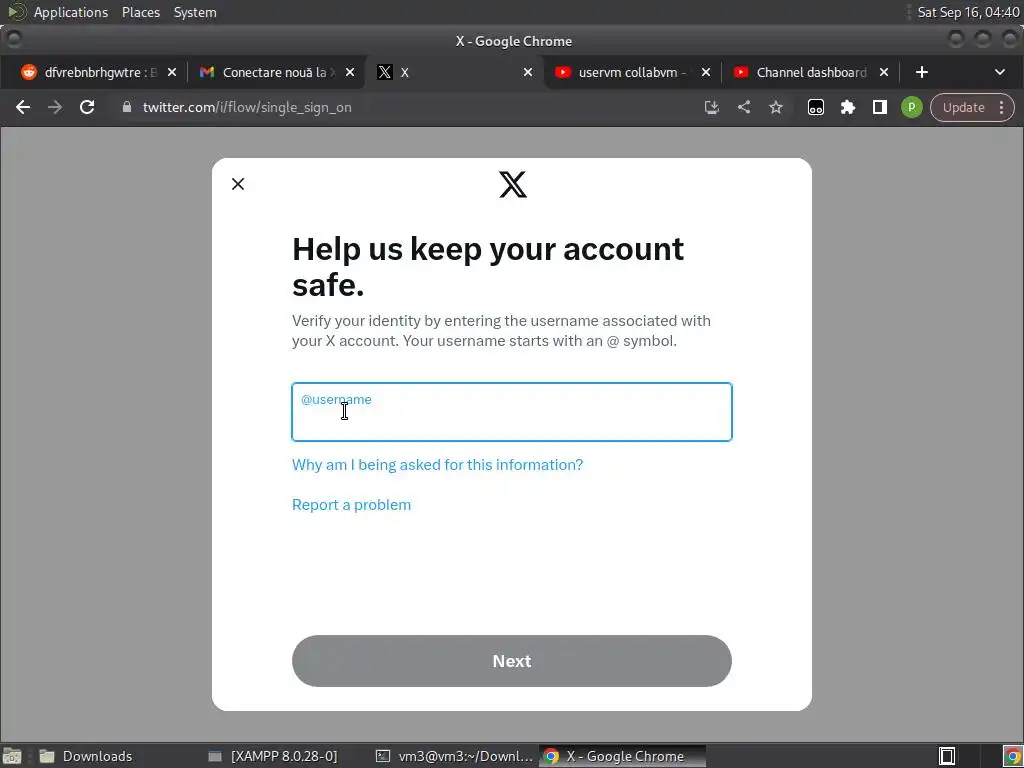Image resolution: width=1024 pixels, height=768 pixels.
Task: Open the extension icon with two eyes
Action: (x=816, y=107)
